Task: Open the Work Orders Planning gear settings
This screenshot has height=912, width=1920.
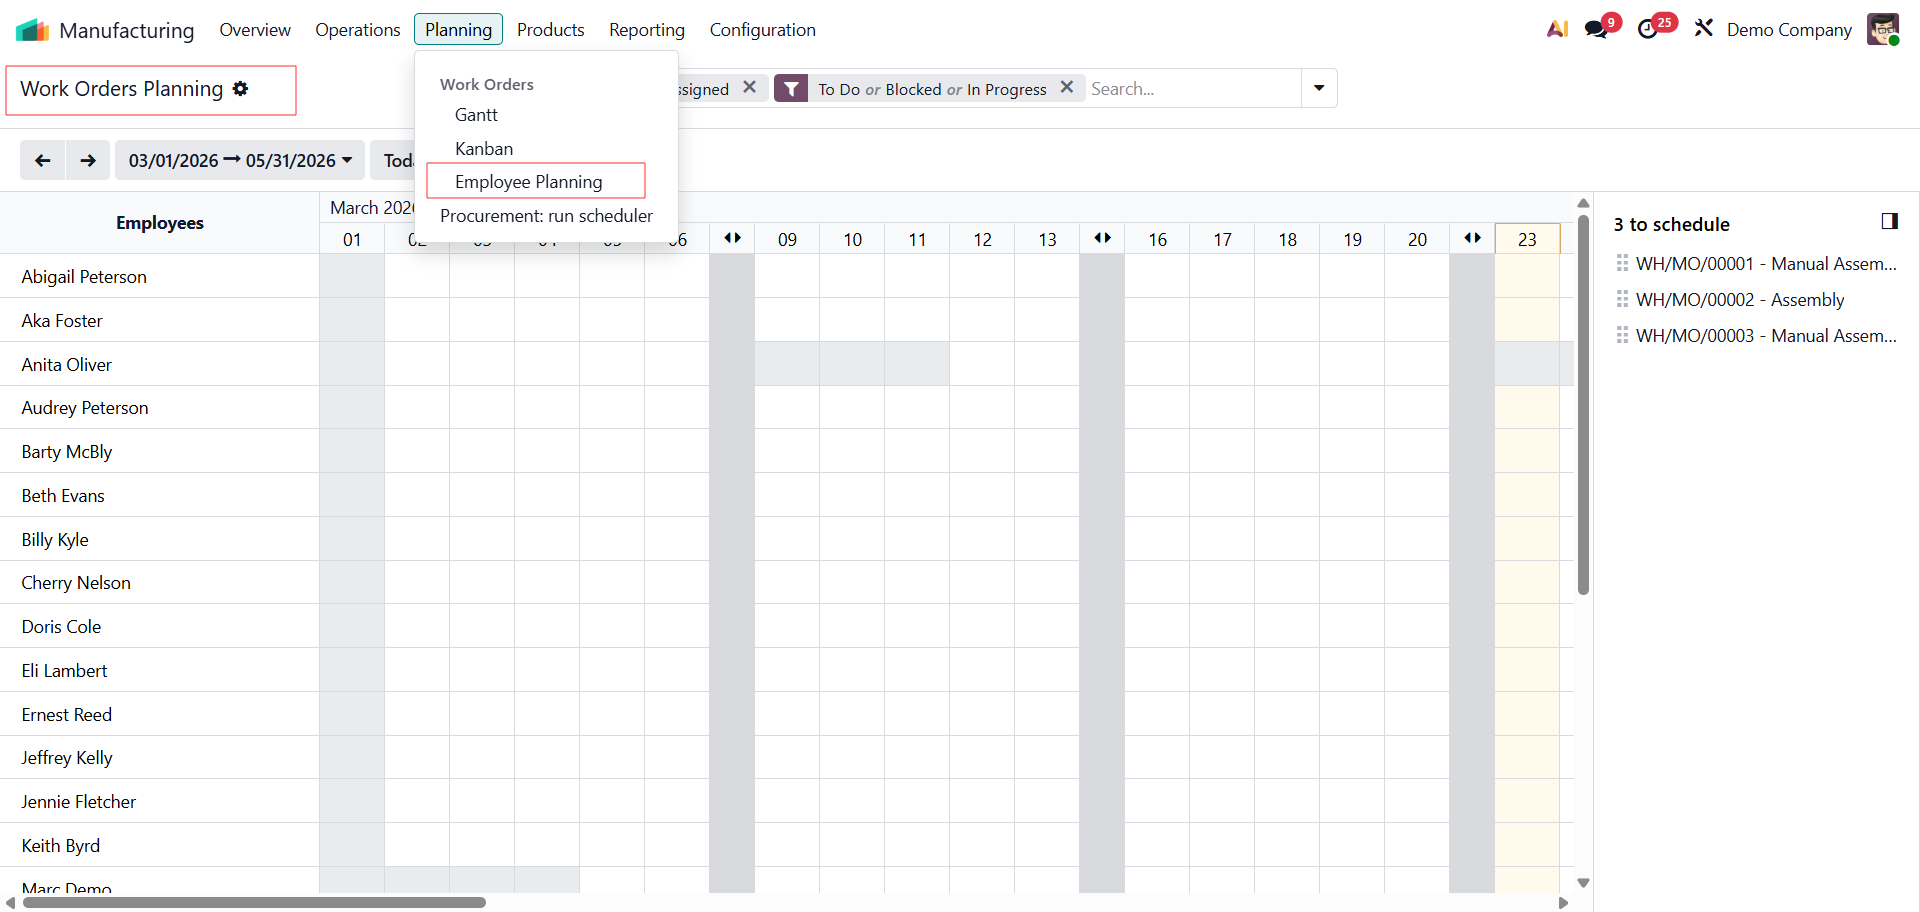Action: pos(240,89)
